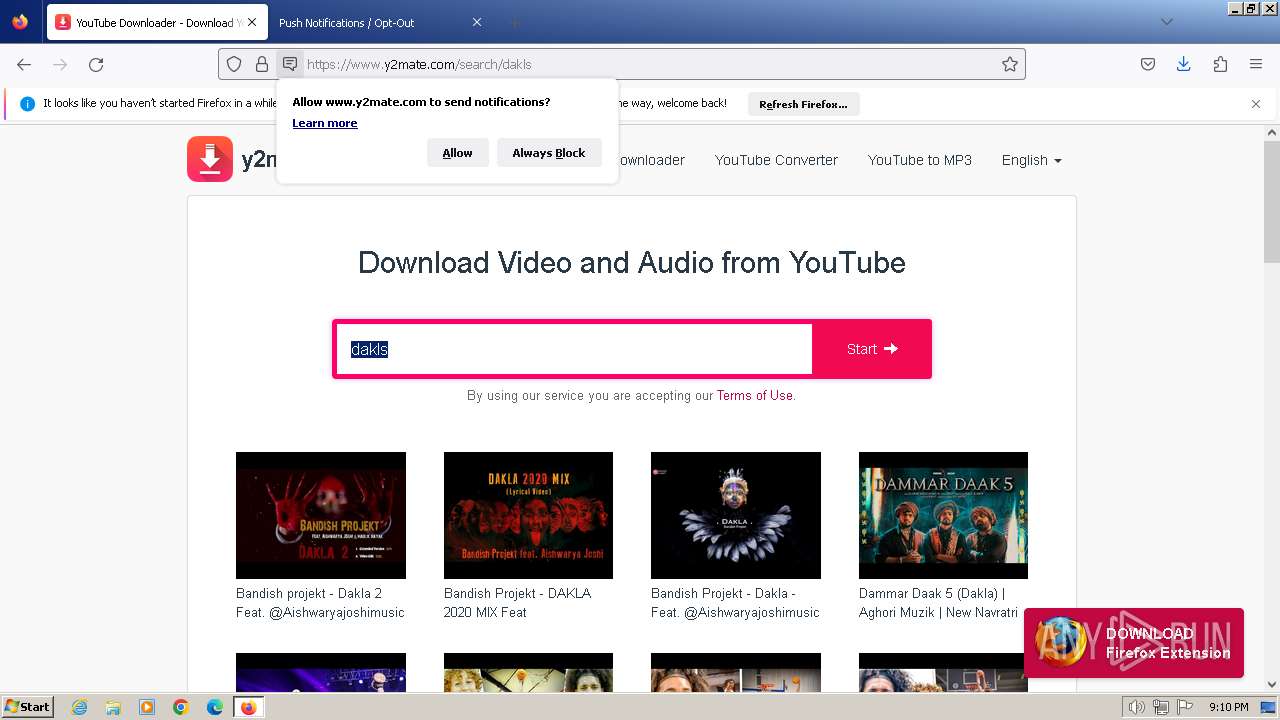Open the Learn more link
The width and height of the screenshot is (1280, 720).
coord(324,123)
